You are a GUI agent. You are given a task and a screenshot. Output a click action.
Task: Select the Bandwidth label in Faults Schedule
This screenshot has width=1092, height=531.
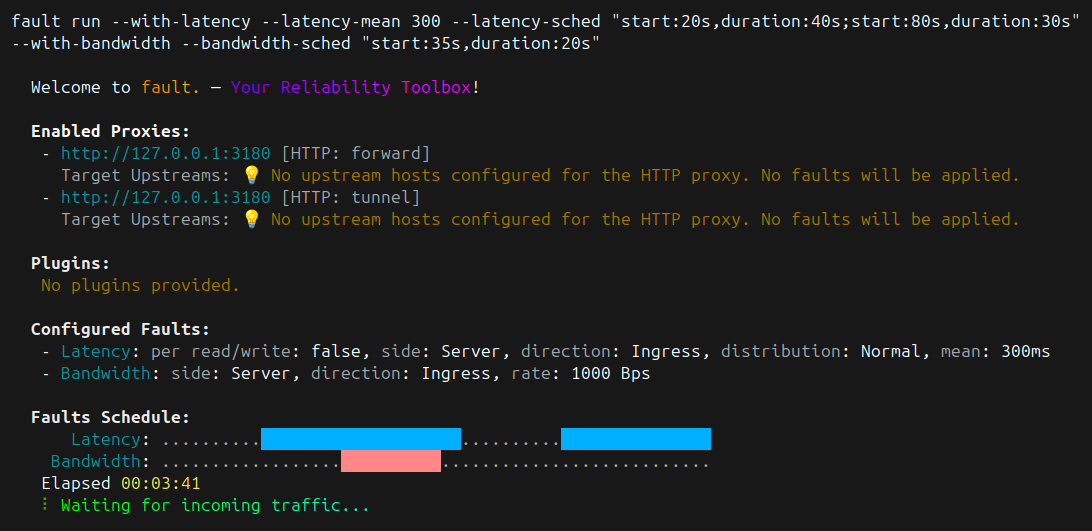coord(96,461)
